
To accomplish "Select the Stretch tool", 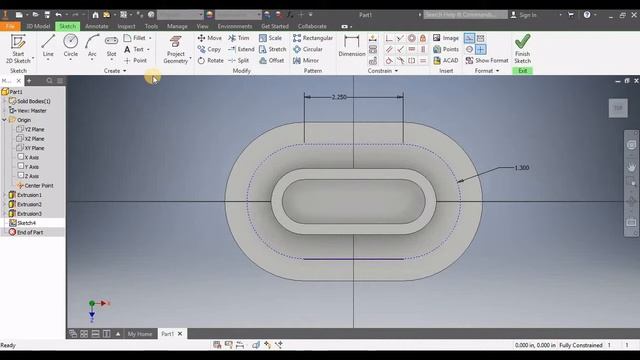I will 273,49.
